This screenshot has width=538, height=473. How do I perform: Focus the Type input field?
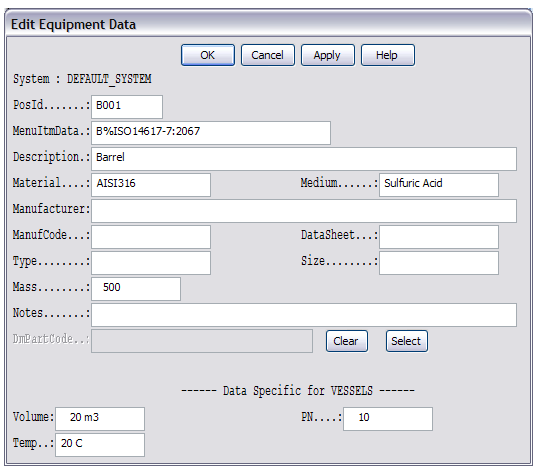click(151, 263)
